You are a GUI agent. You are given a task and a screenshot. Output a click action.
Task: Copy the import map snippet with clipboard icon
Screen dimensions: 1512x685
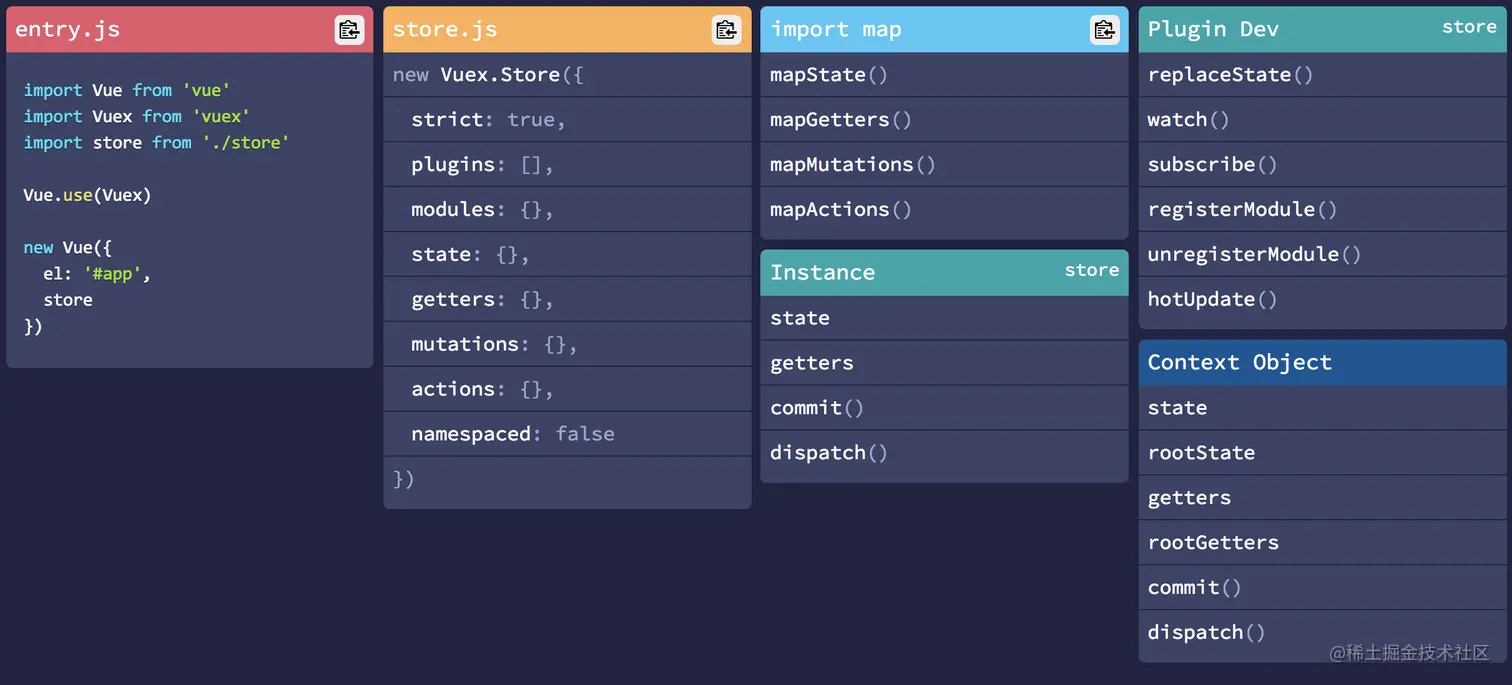[x=1104, y=30]
